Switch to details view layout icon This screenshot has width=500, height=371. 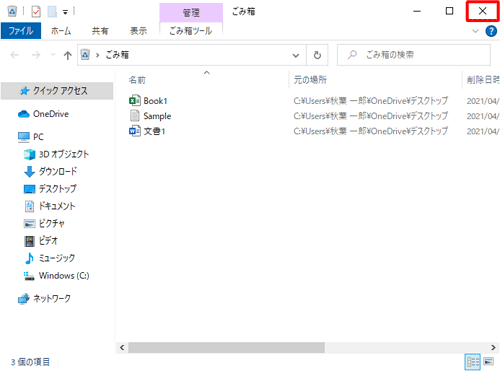click(x=473, y=362)
